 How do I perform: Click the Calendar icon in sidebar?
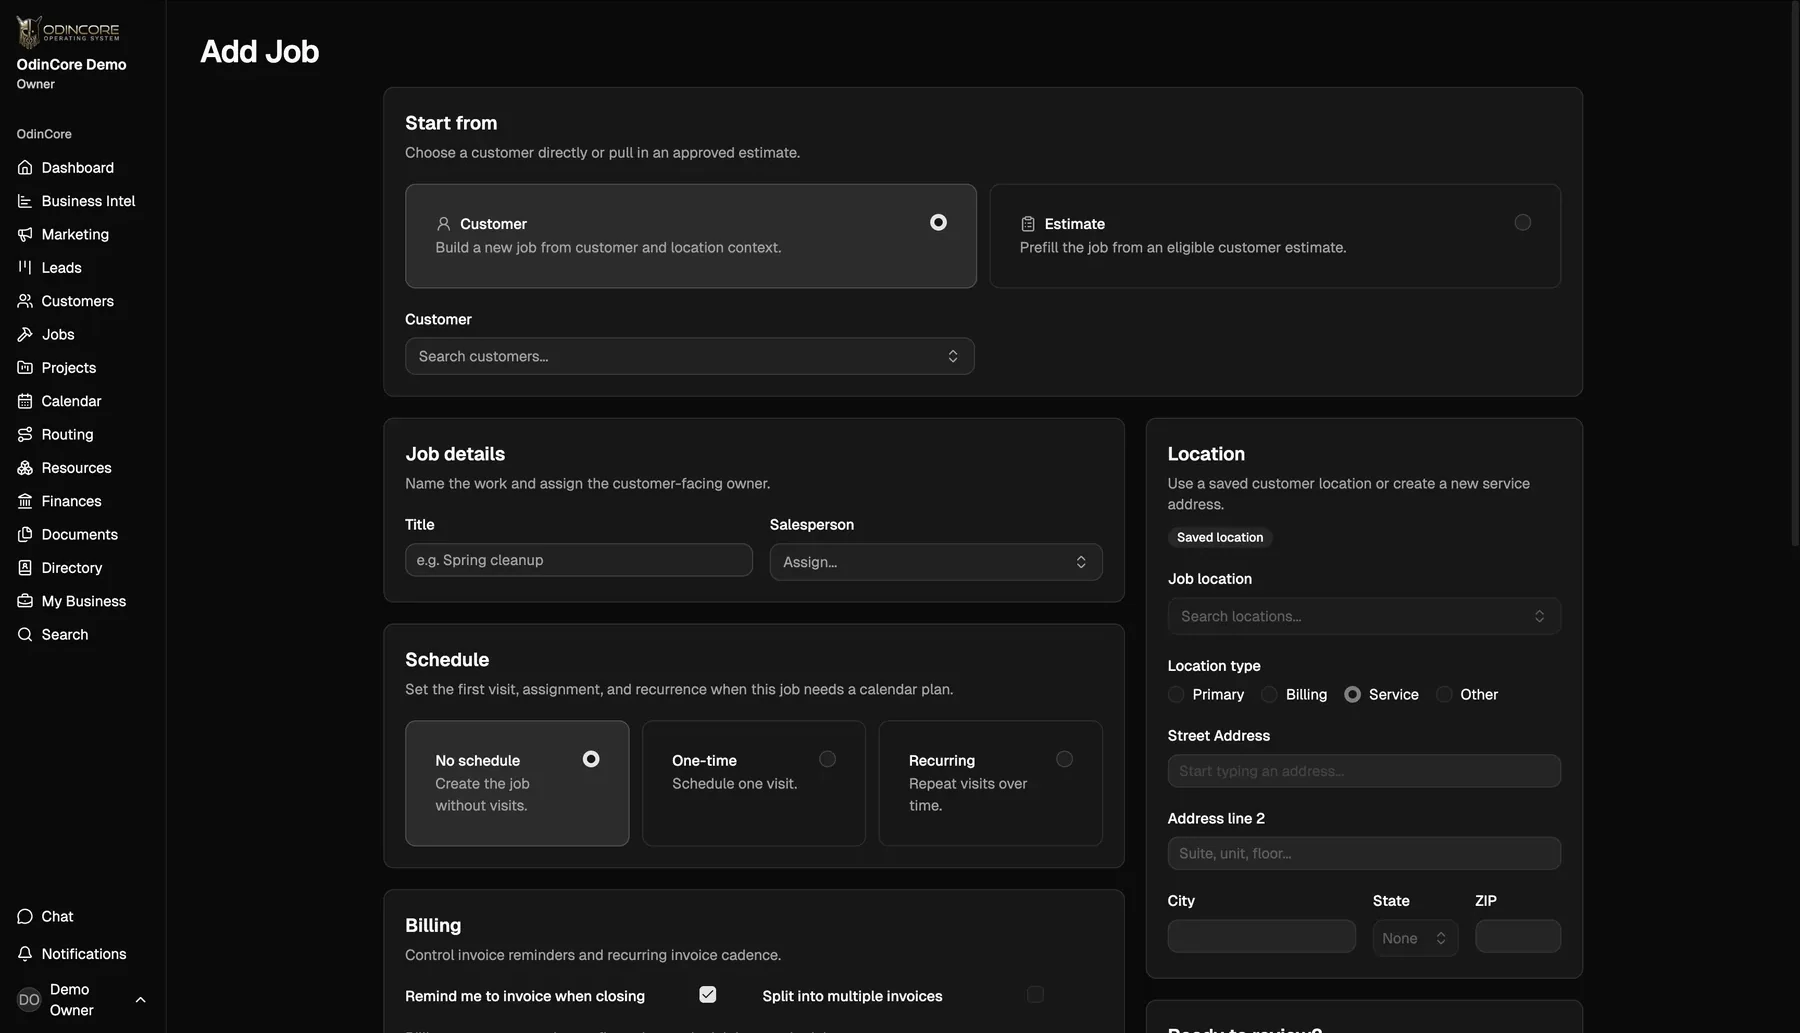coord(25,401)
